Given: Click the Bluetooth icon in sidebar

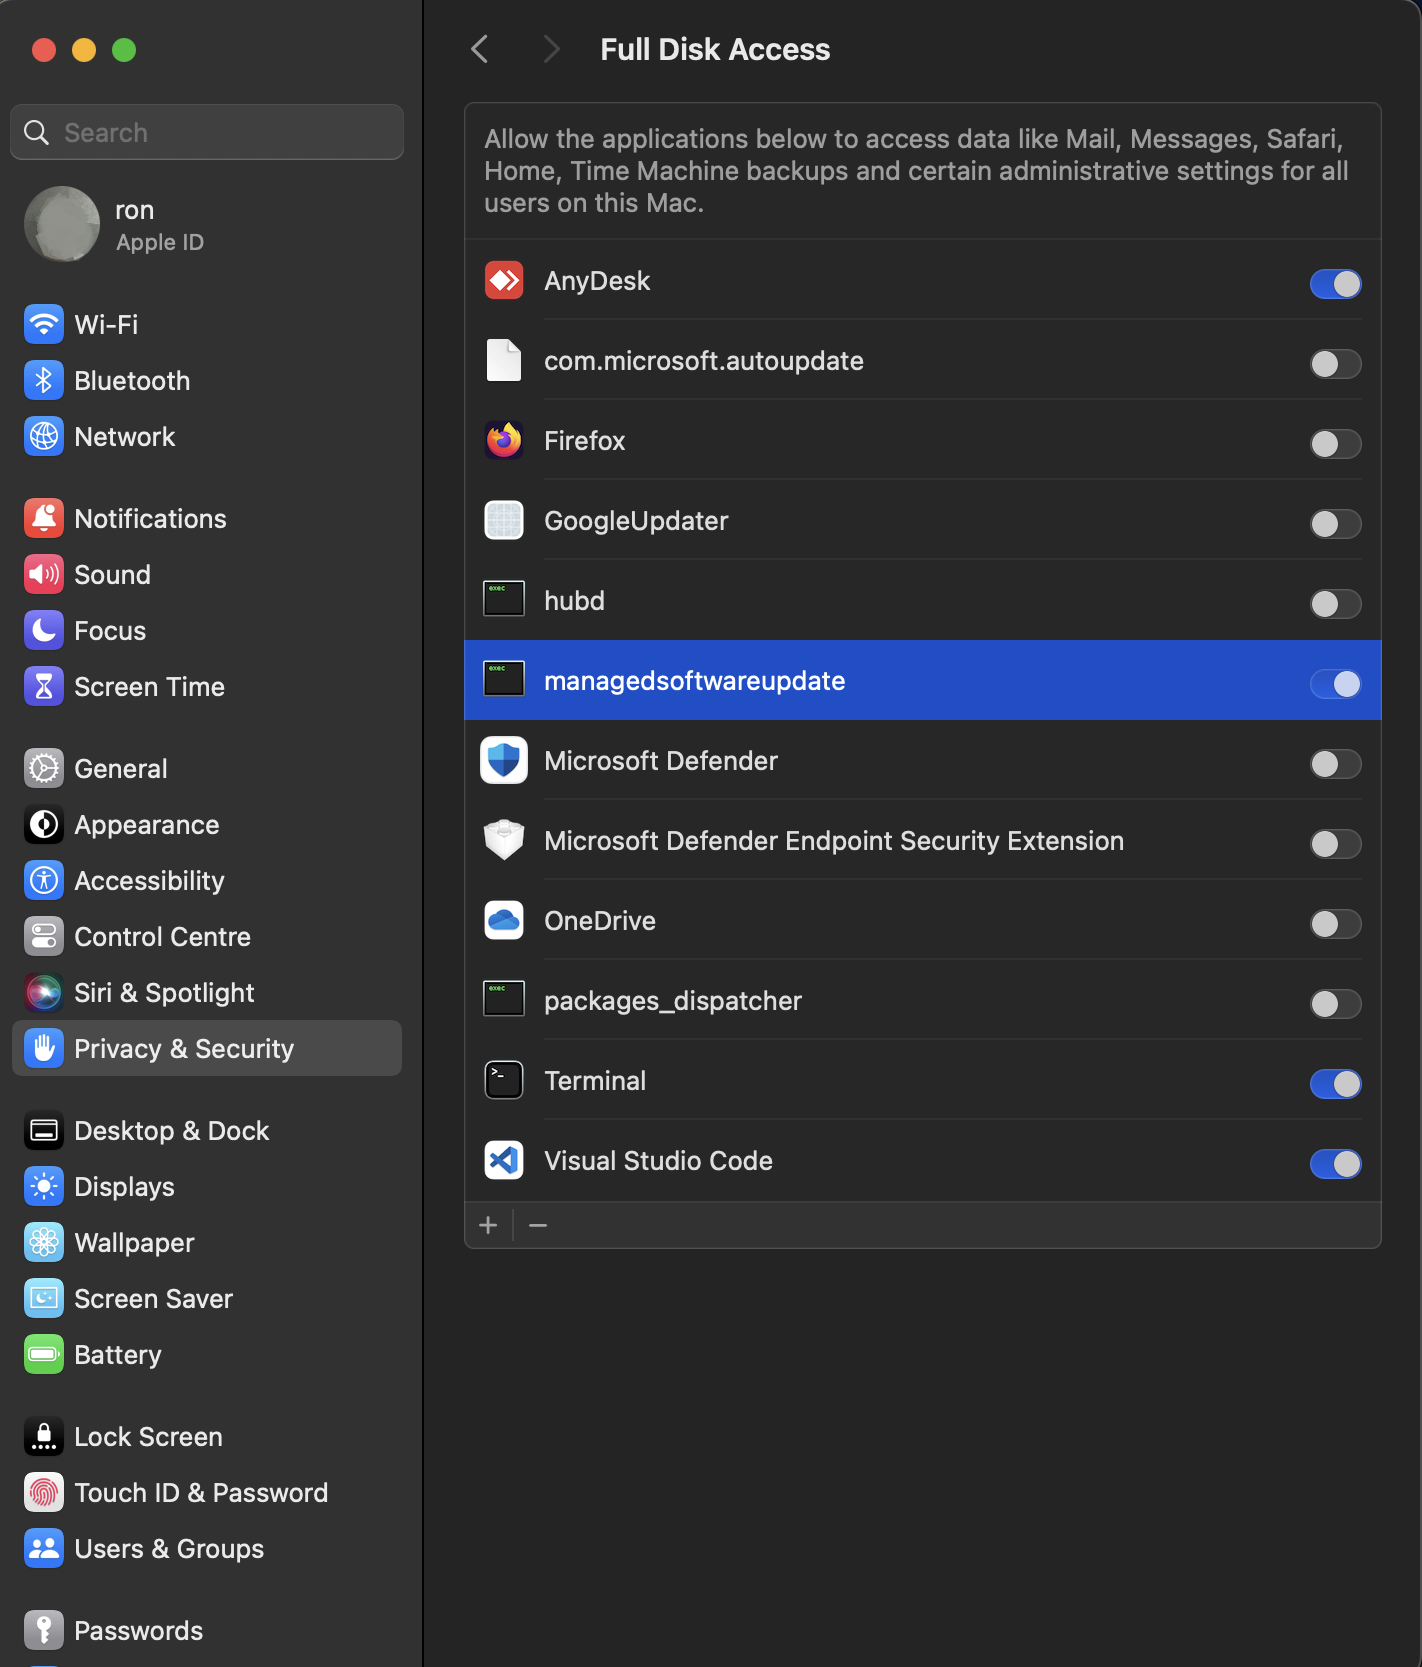Looking at the screenshot, I should pyautogui.click(x=44, y=381).
